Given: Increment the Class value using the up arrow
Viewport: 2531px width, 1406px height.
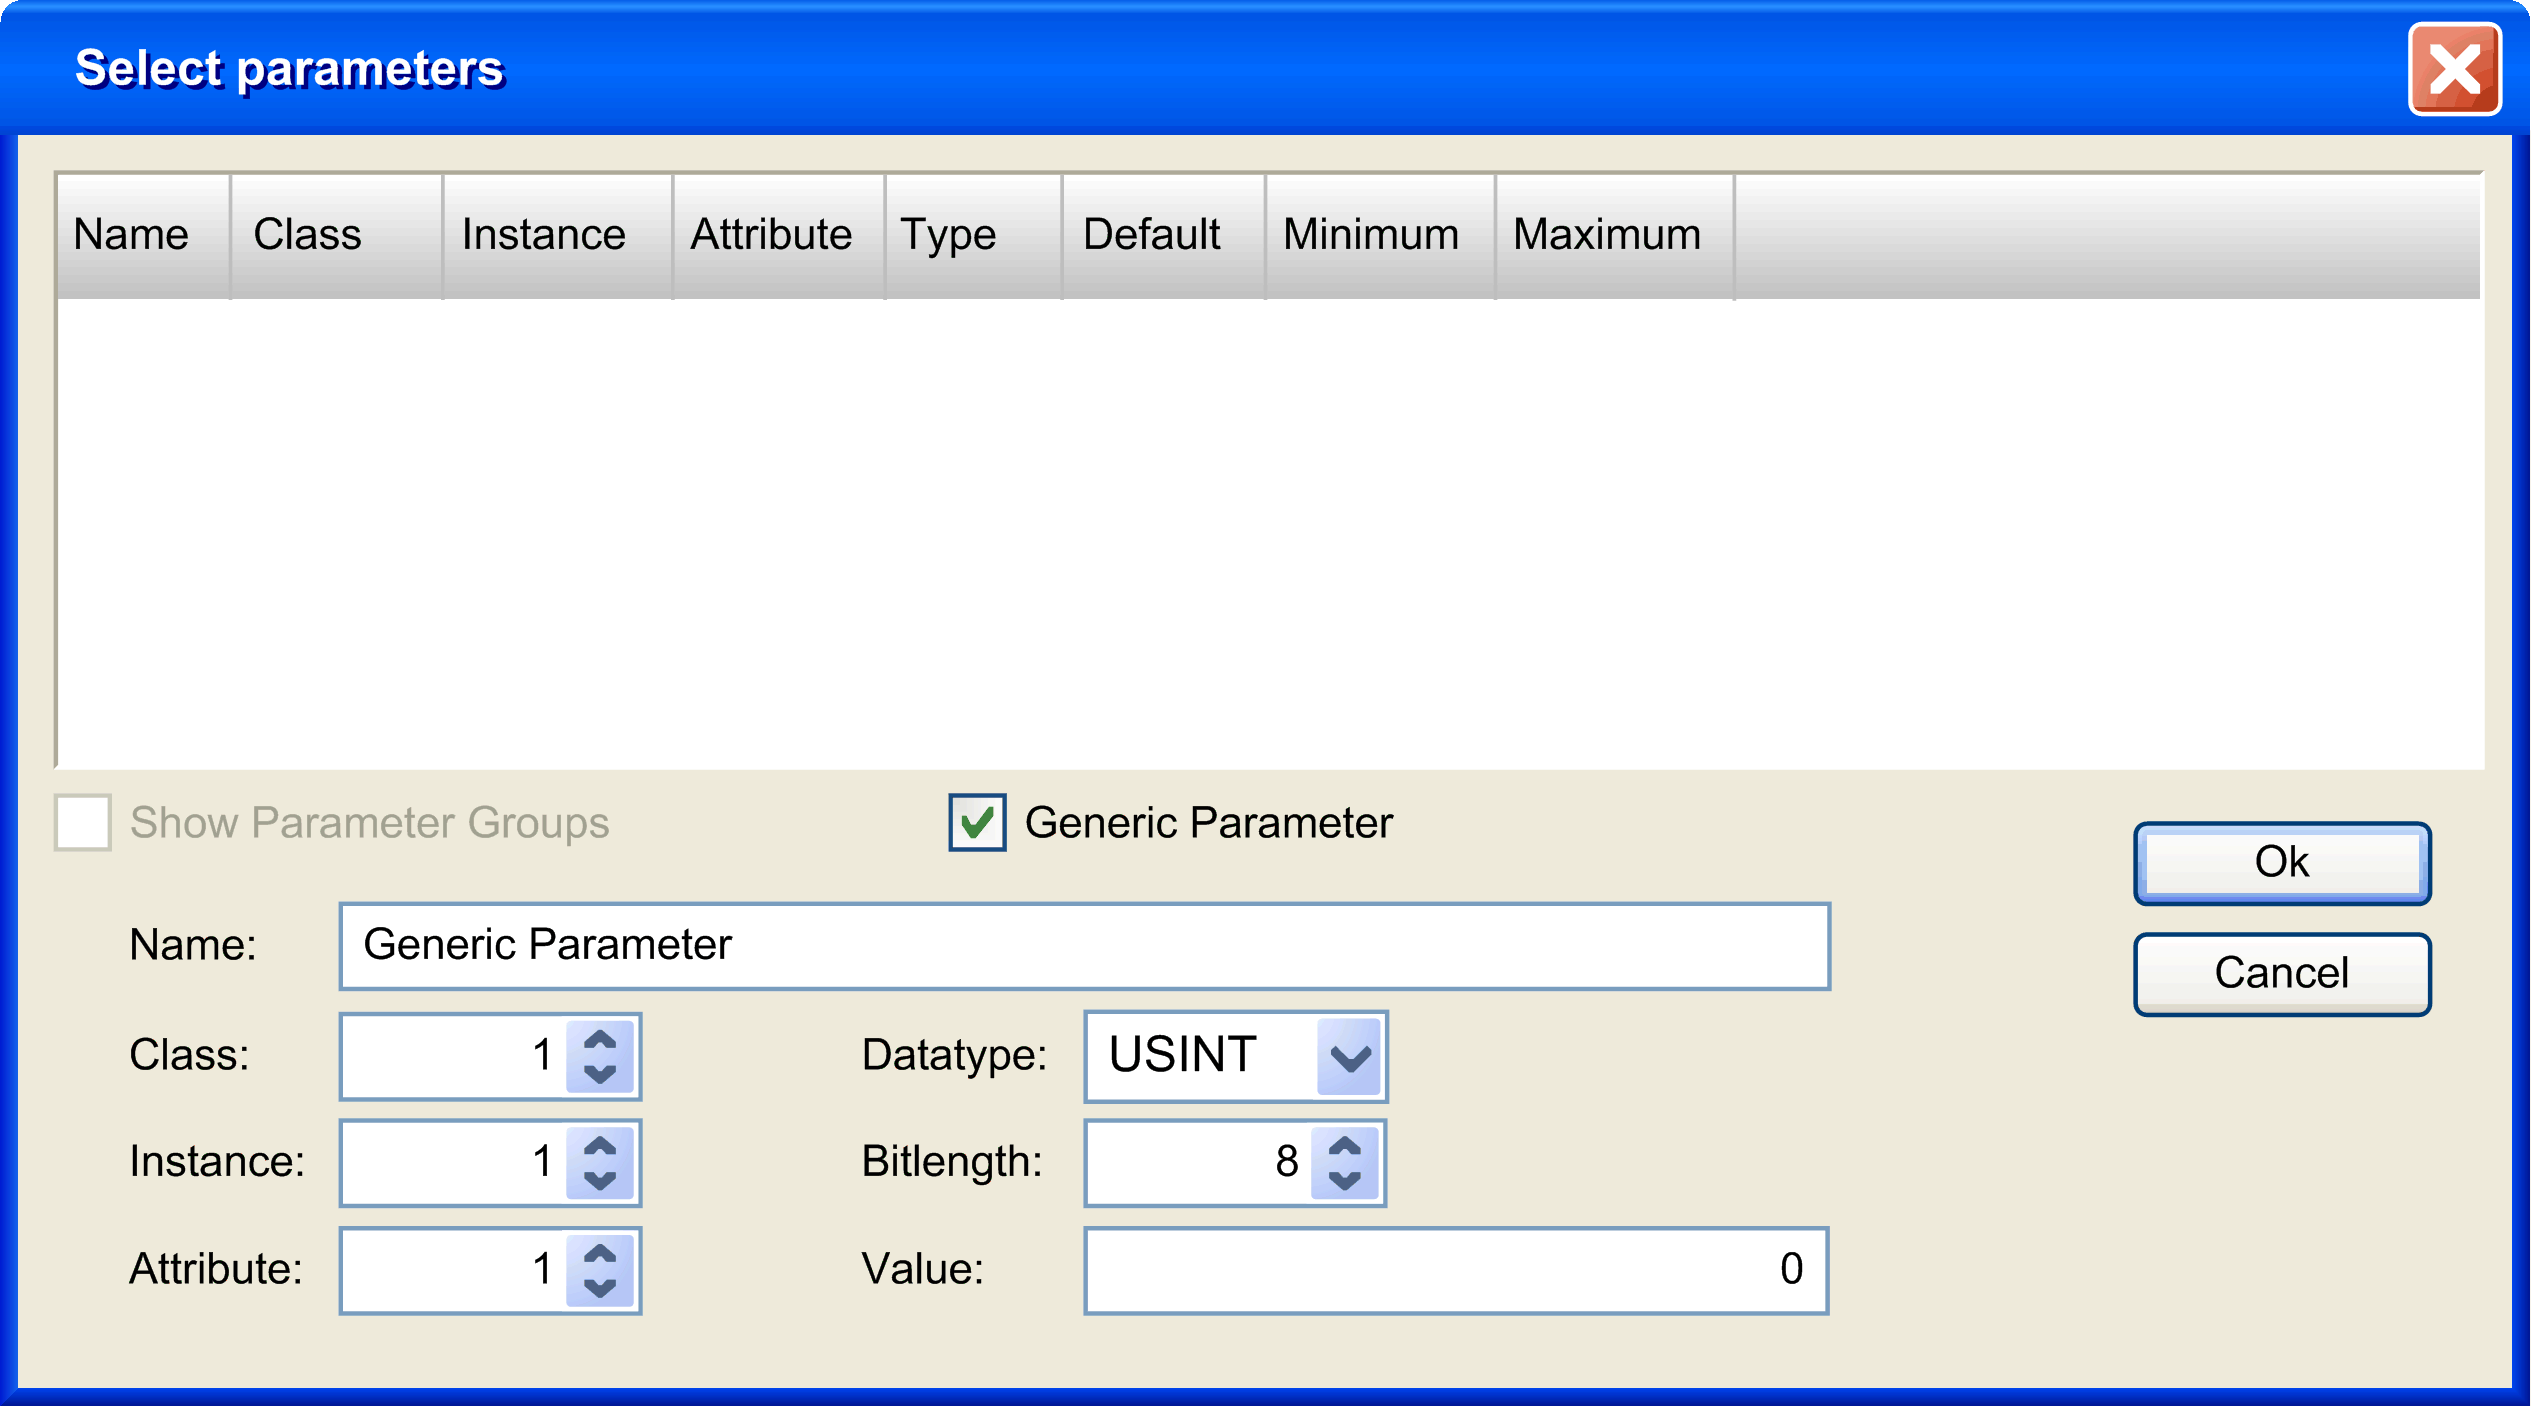Looking at the screenshot, I should [601, 1038].
